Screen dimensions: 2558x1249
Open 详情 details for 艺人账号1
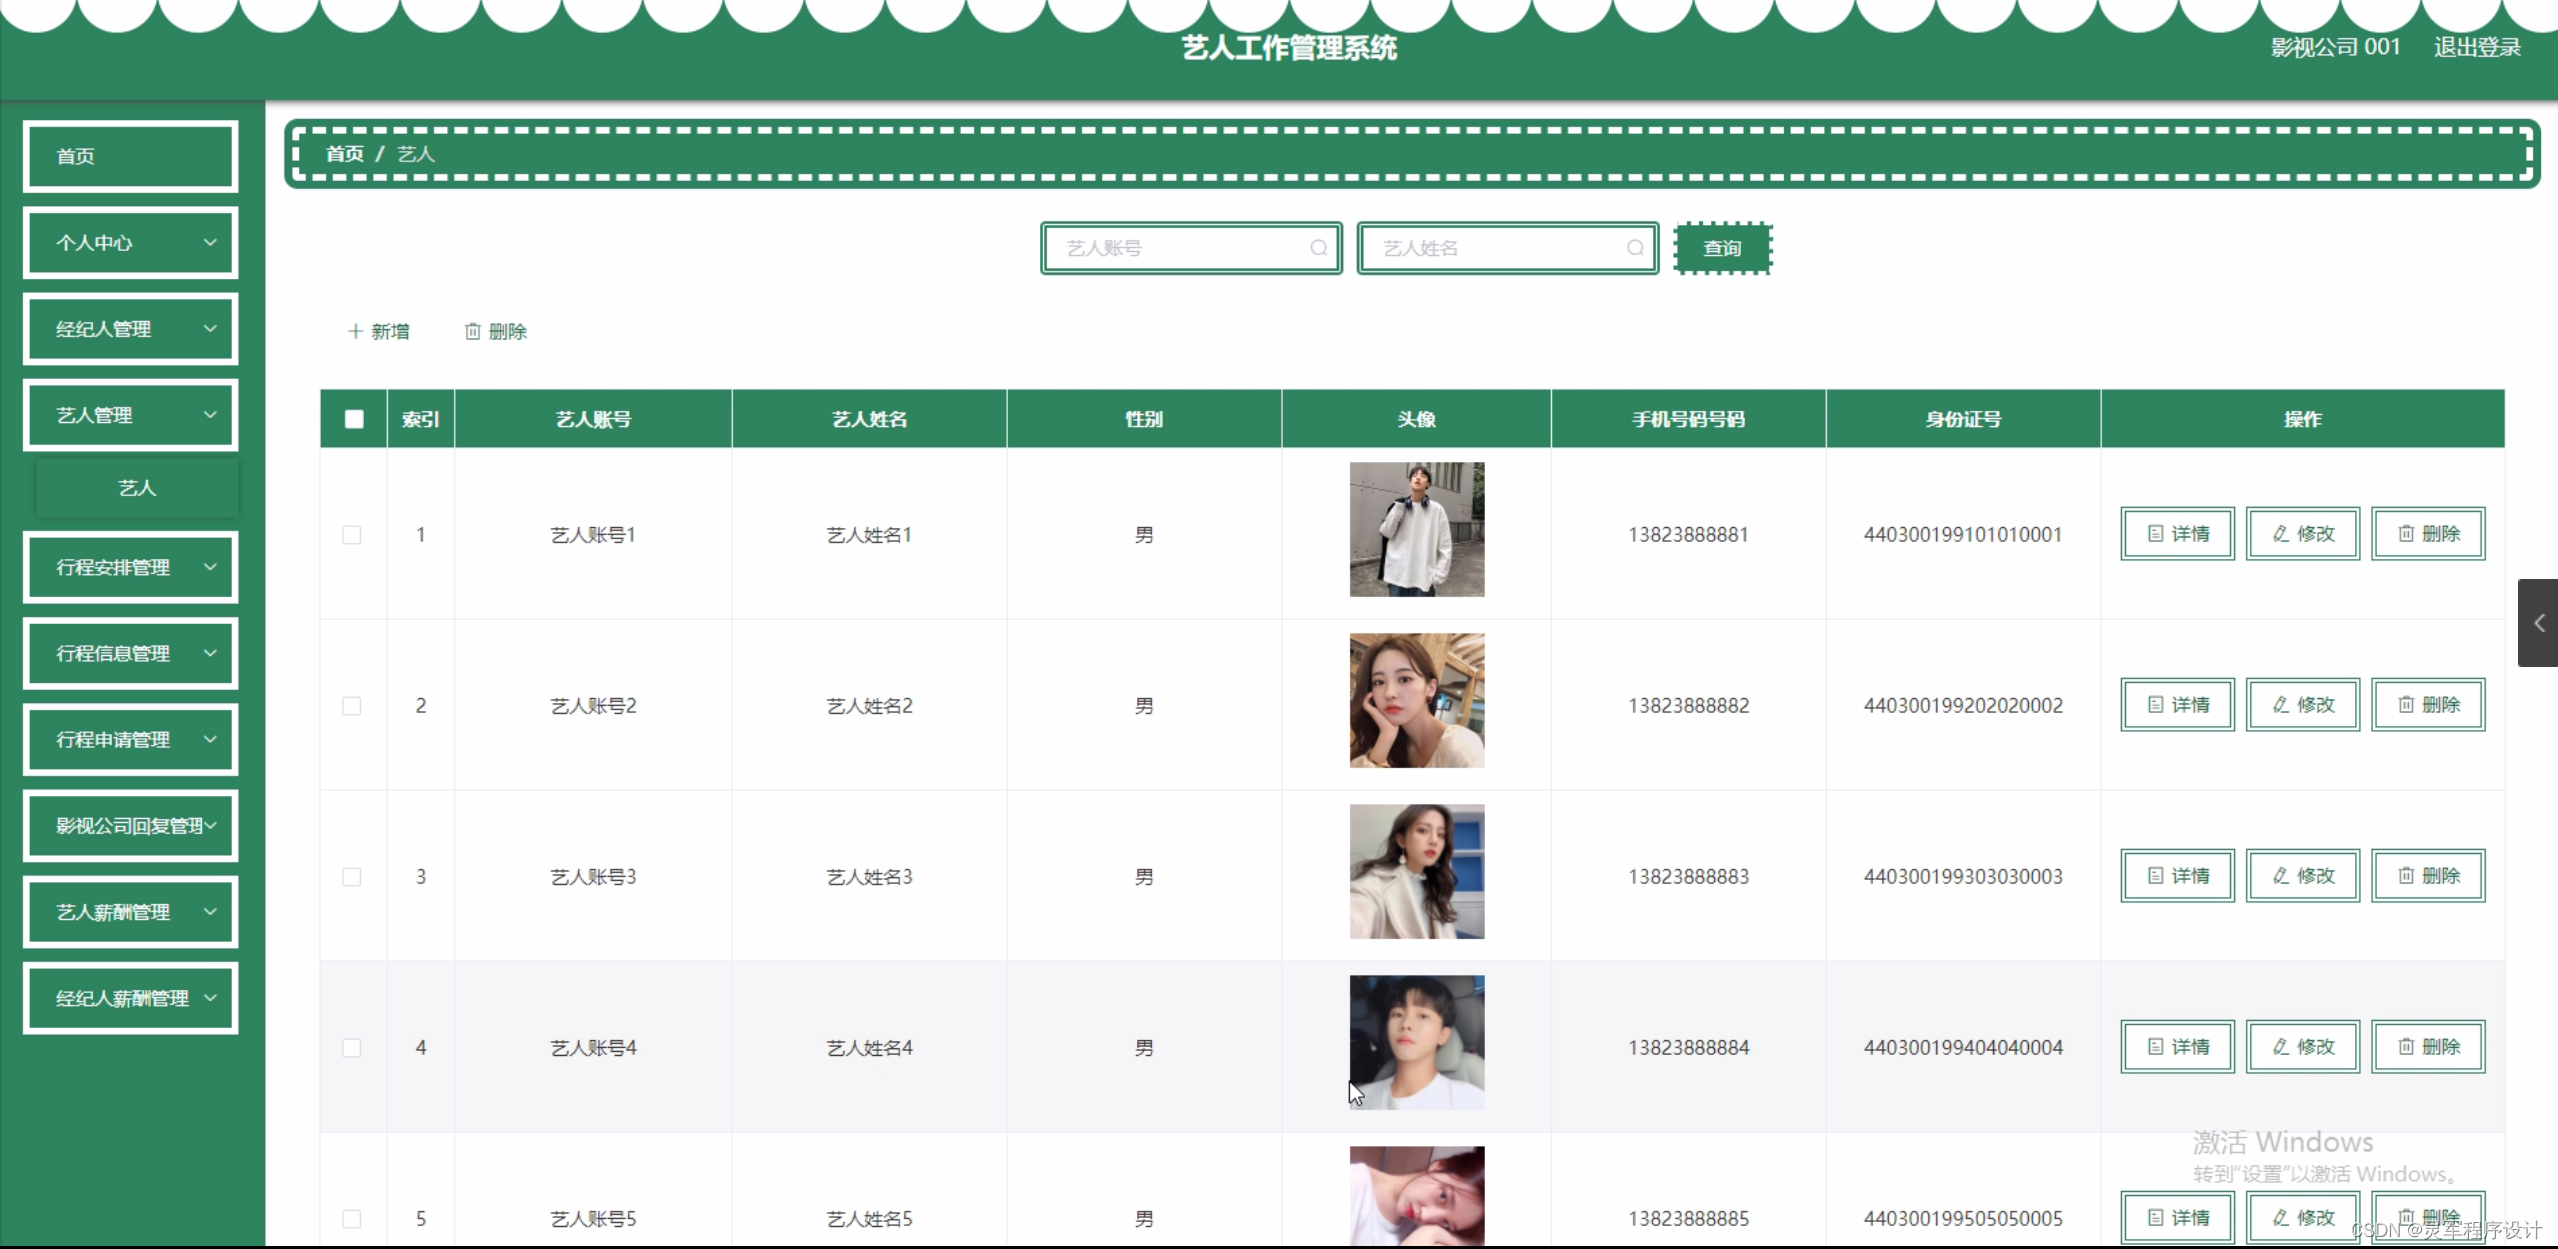pyautogui.click(x=2177, y=533)
